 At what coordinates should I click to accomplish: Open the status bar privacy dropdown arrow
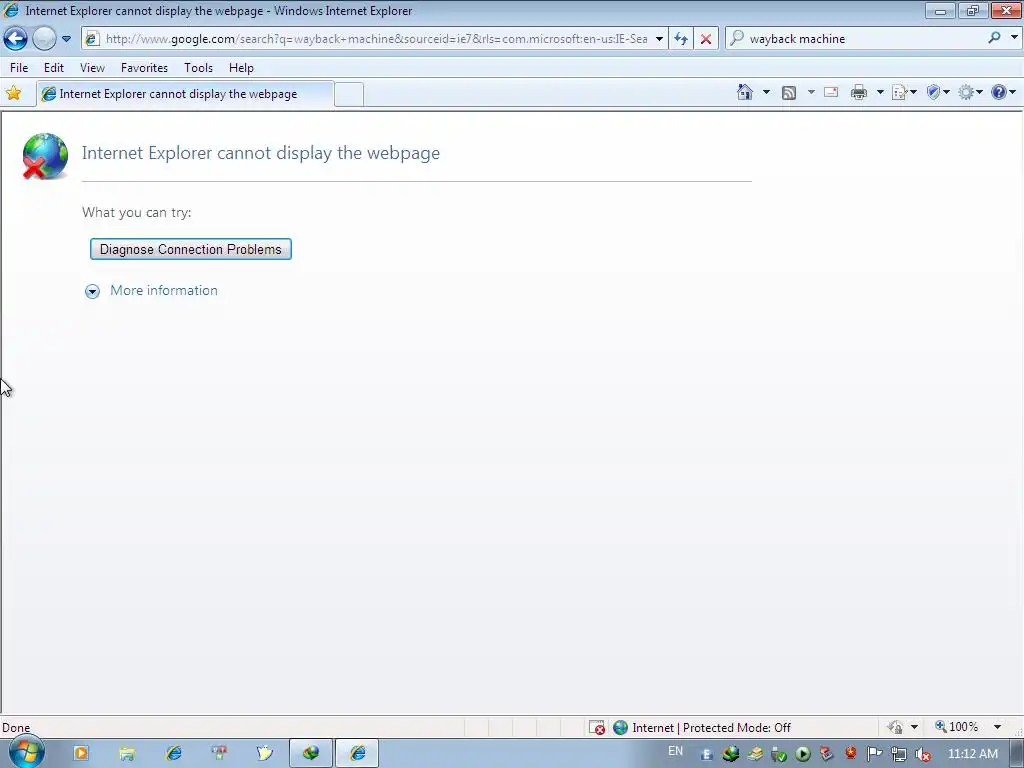(x=914, y=727)
